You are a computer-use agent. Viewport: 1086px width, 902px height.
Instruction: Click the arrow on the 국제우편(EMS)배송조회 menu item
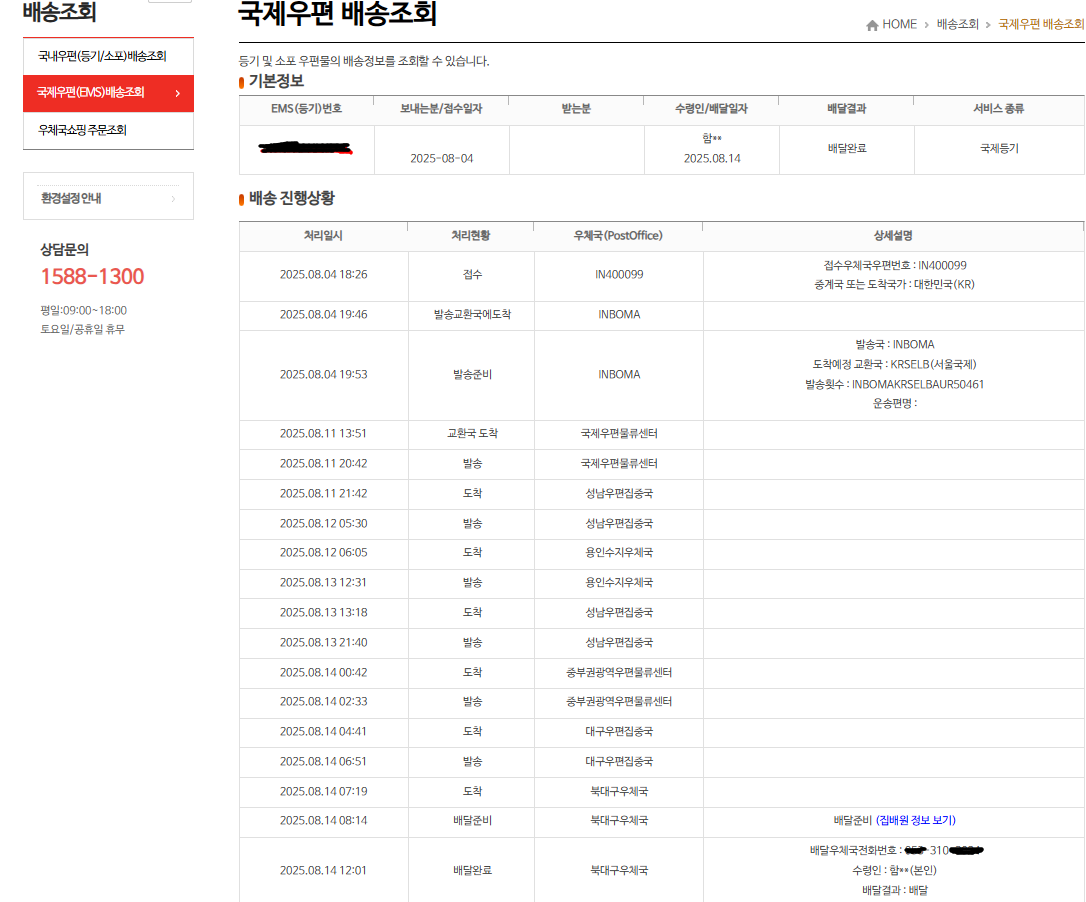click(177, 93)
